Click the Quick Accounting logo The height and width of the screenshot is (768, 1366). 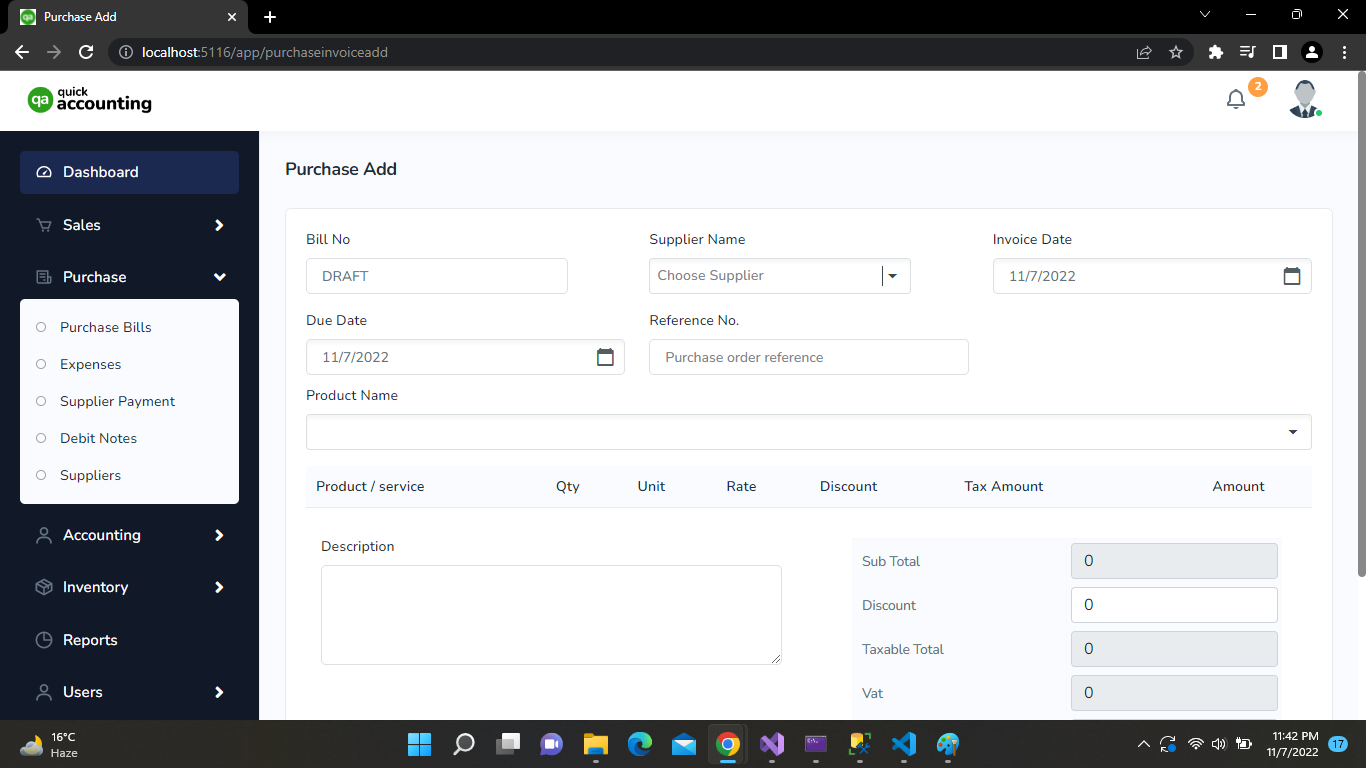click(90, 100)
